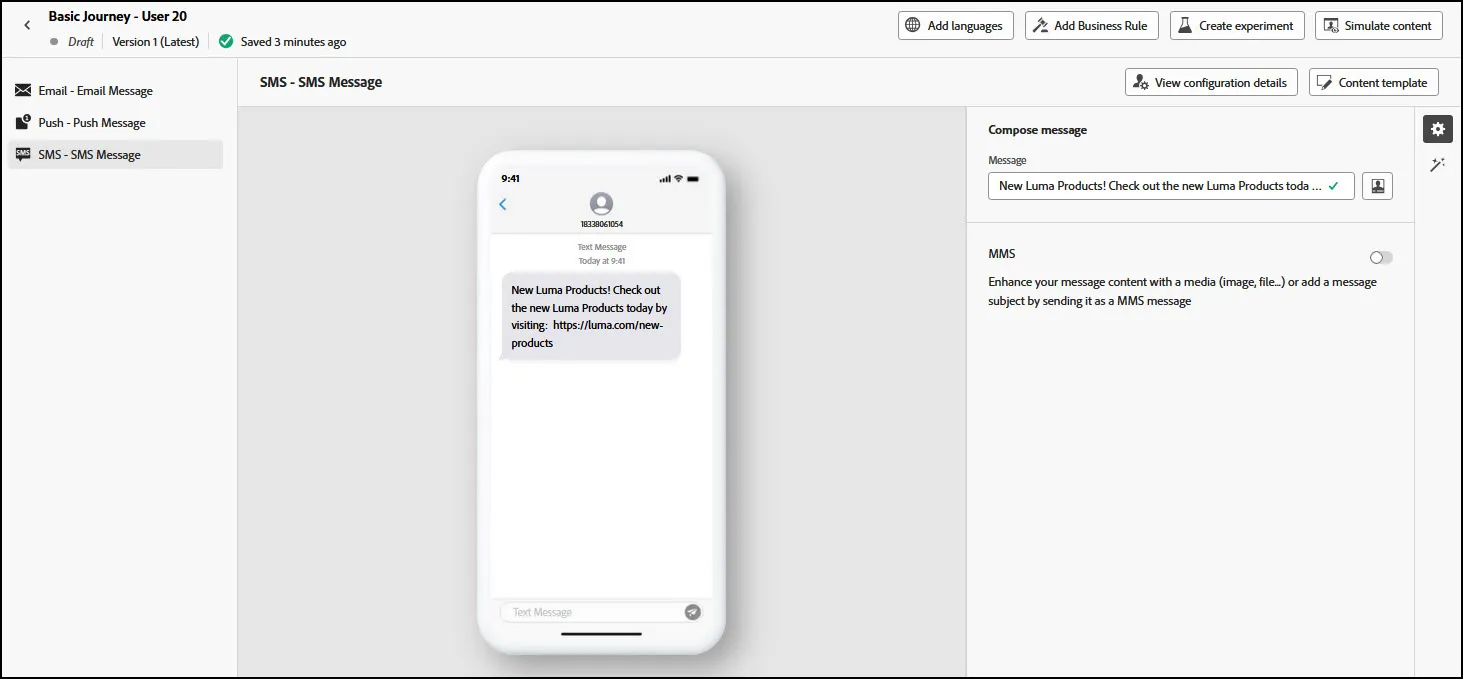This screenshot has width=1463, height=679.
Task: Click the Today at 9:41 timestamp
Action: coord(602,261)
